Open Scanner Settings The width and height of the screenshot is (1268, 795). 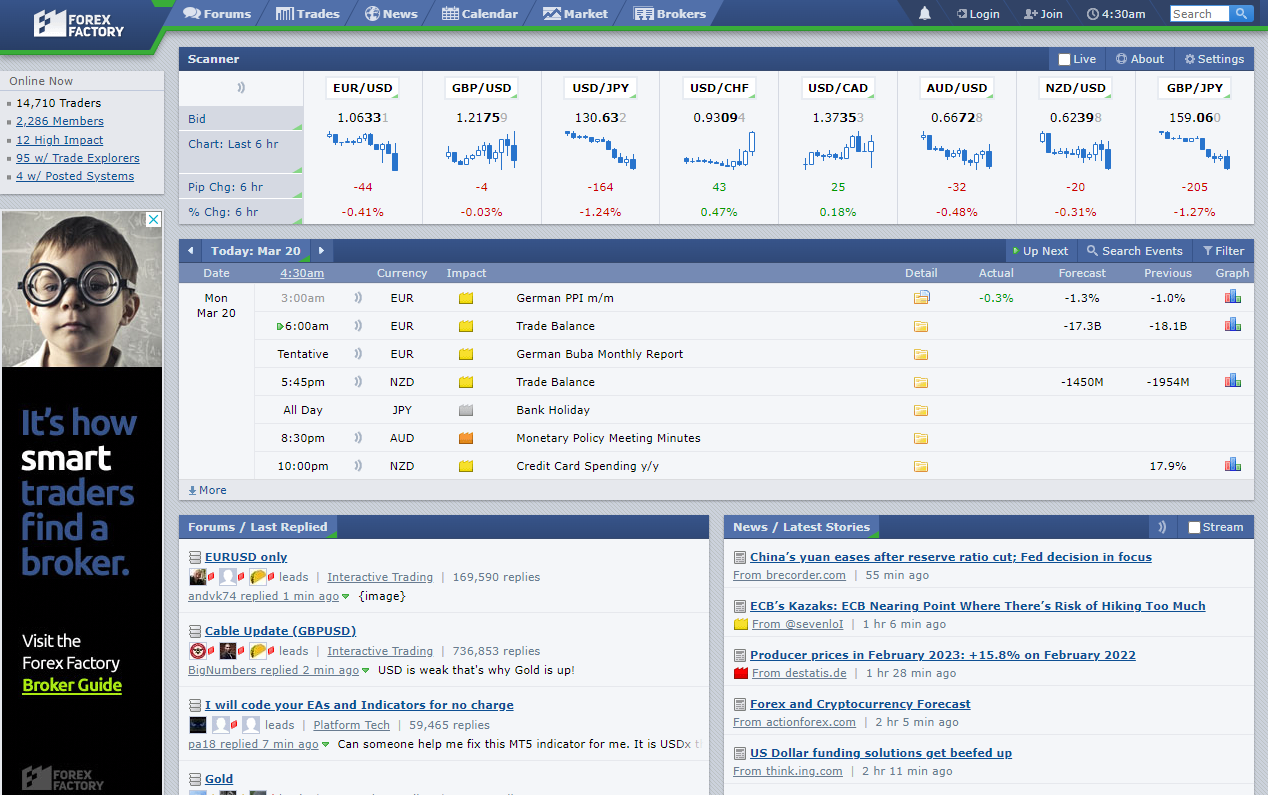tap(1214, 59)
